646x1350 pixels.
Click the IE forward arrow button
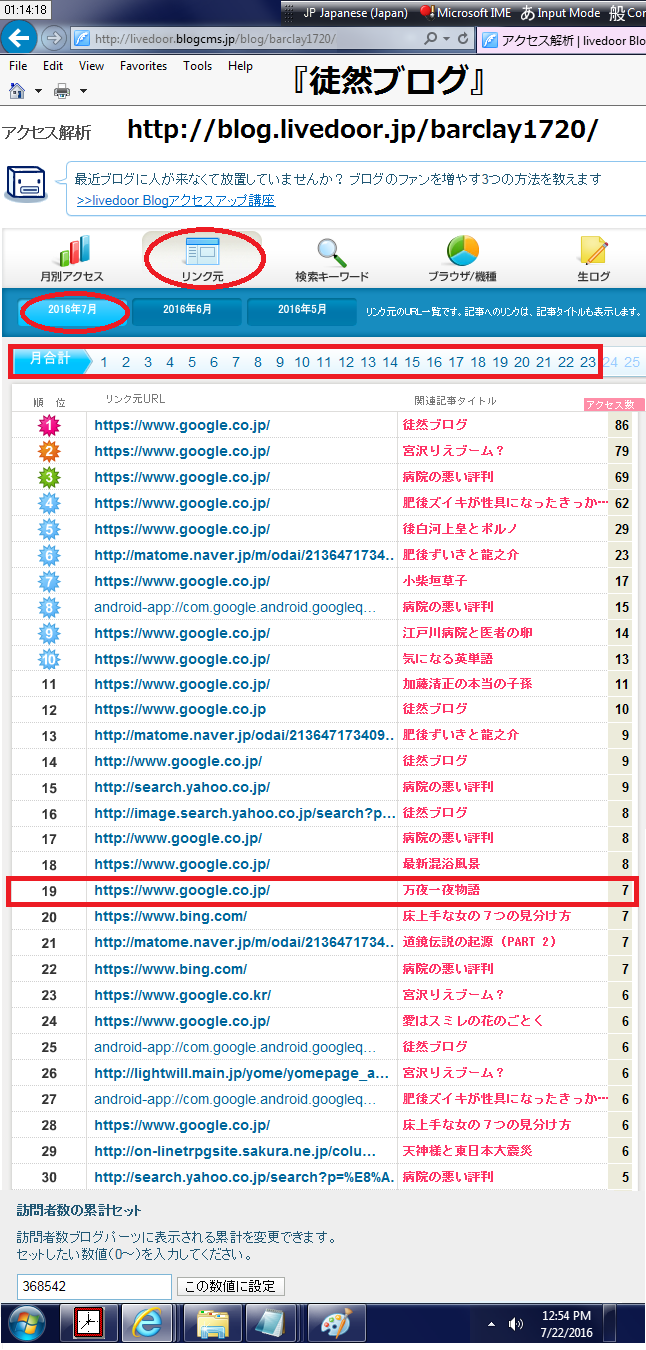point(54,38)
